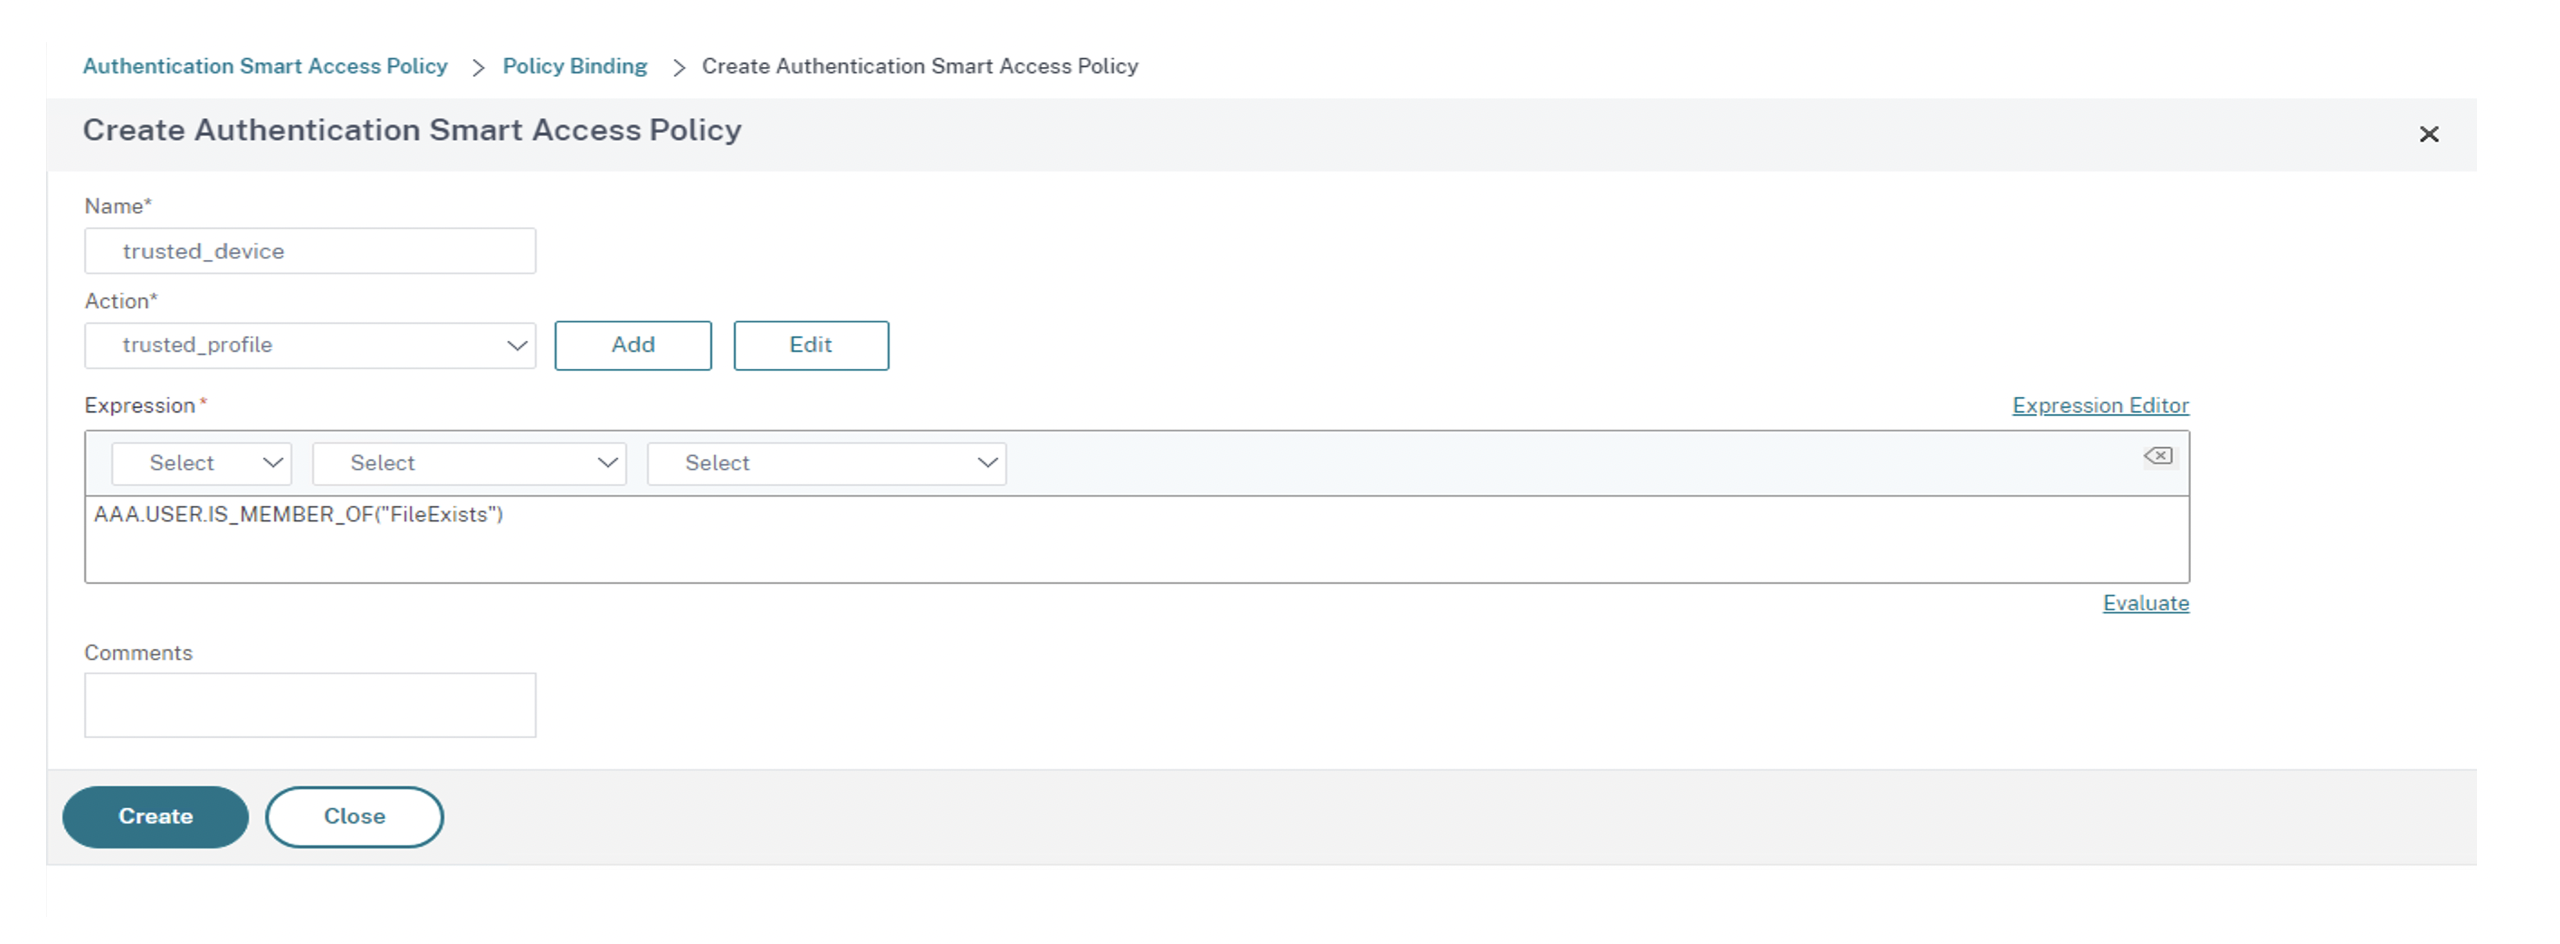
Task: Navigate to Policy Binding breadcrumb
Action: click(x=575, y=66)
